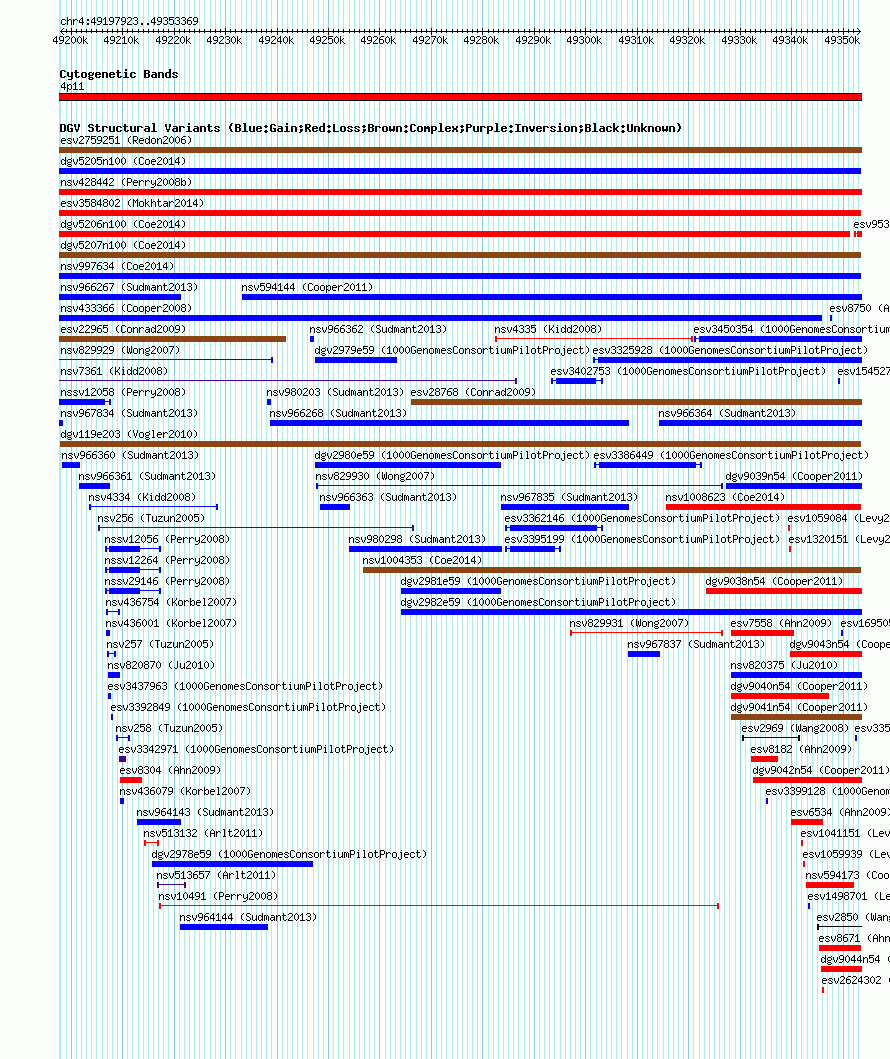Click esv3402753 variant label
Screen dimensions: 890x1059
pos(688,371)
